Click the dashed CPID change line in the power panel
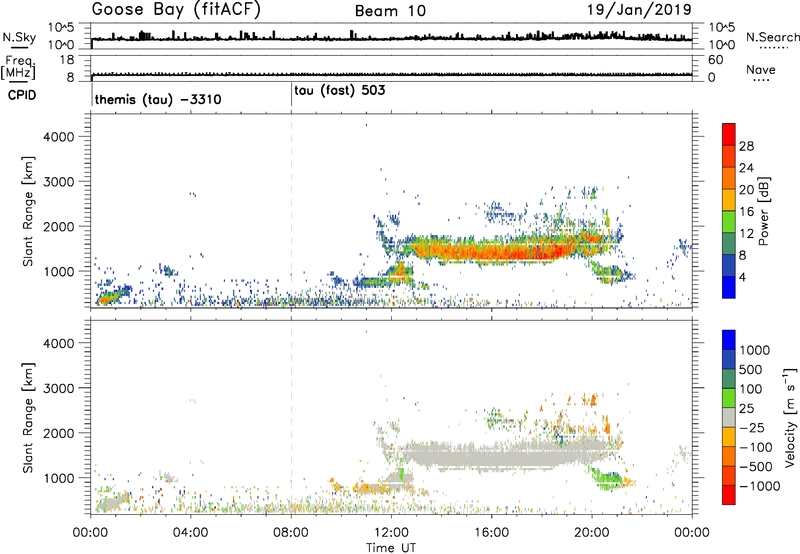This screenshot has height=554, width=800. [x=291, y=210]
